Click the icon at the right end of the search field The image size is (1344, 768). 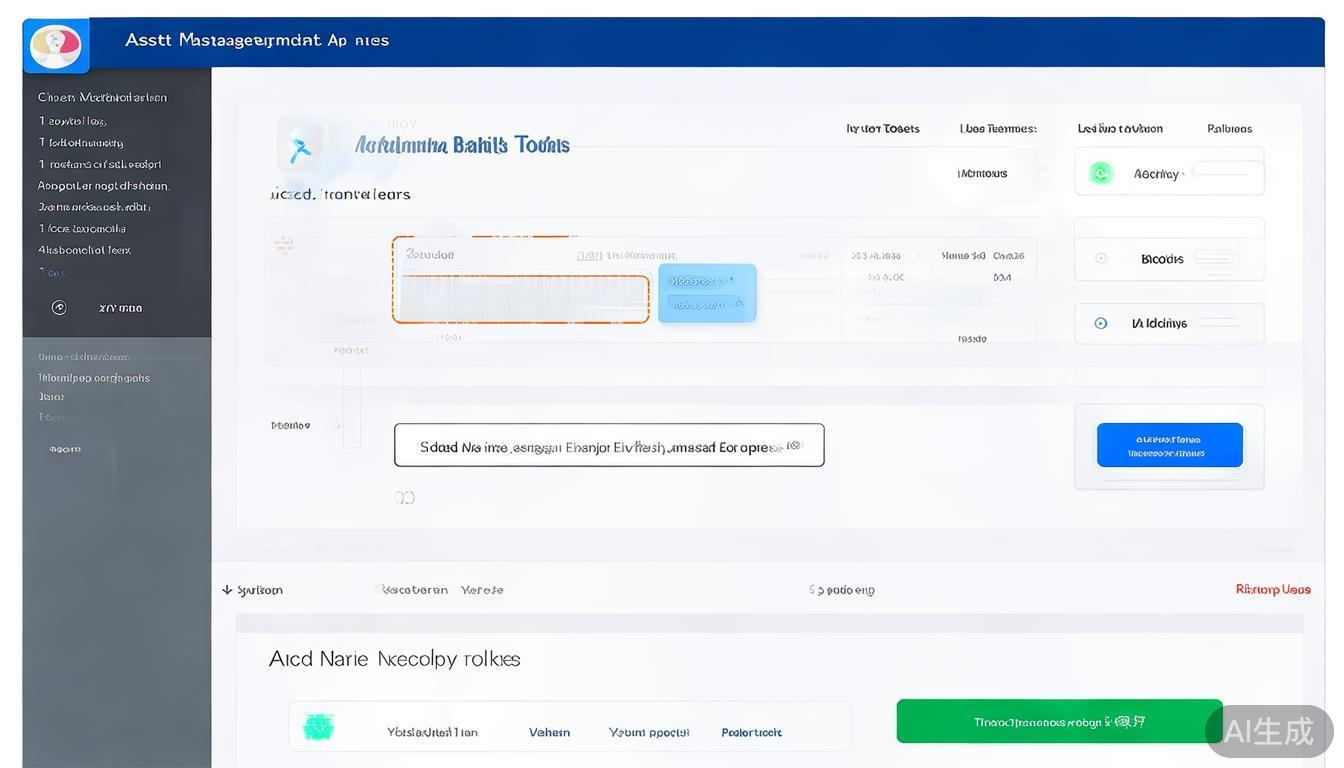point(795,445)
